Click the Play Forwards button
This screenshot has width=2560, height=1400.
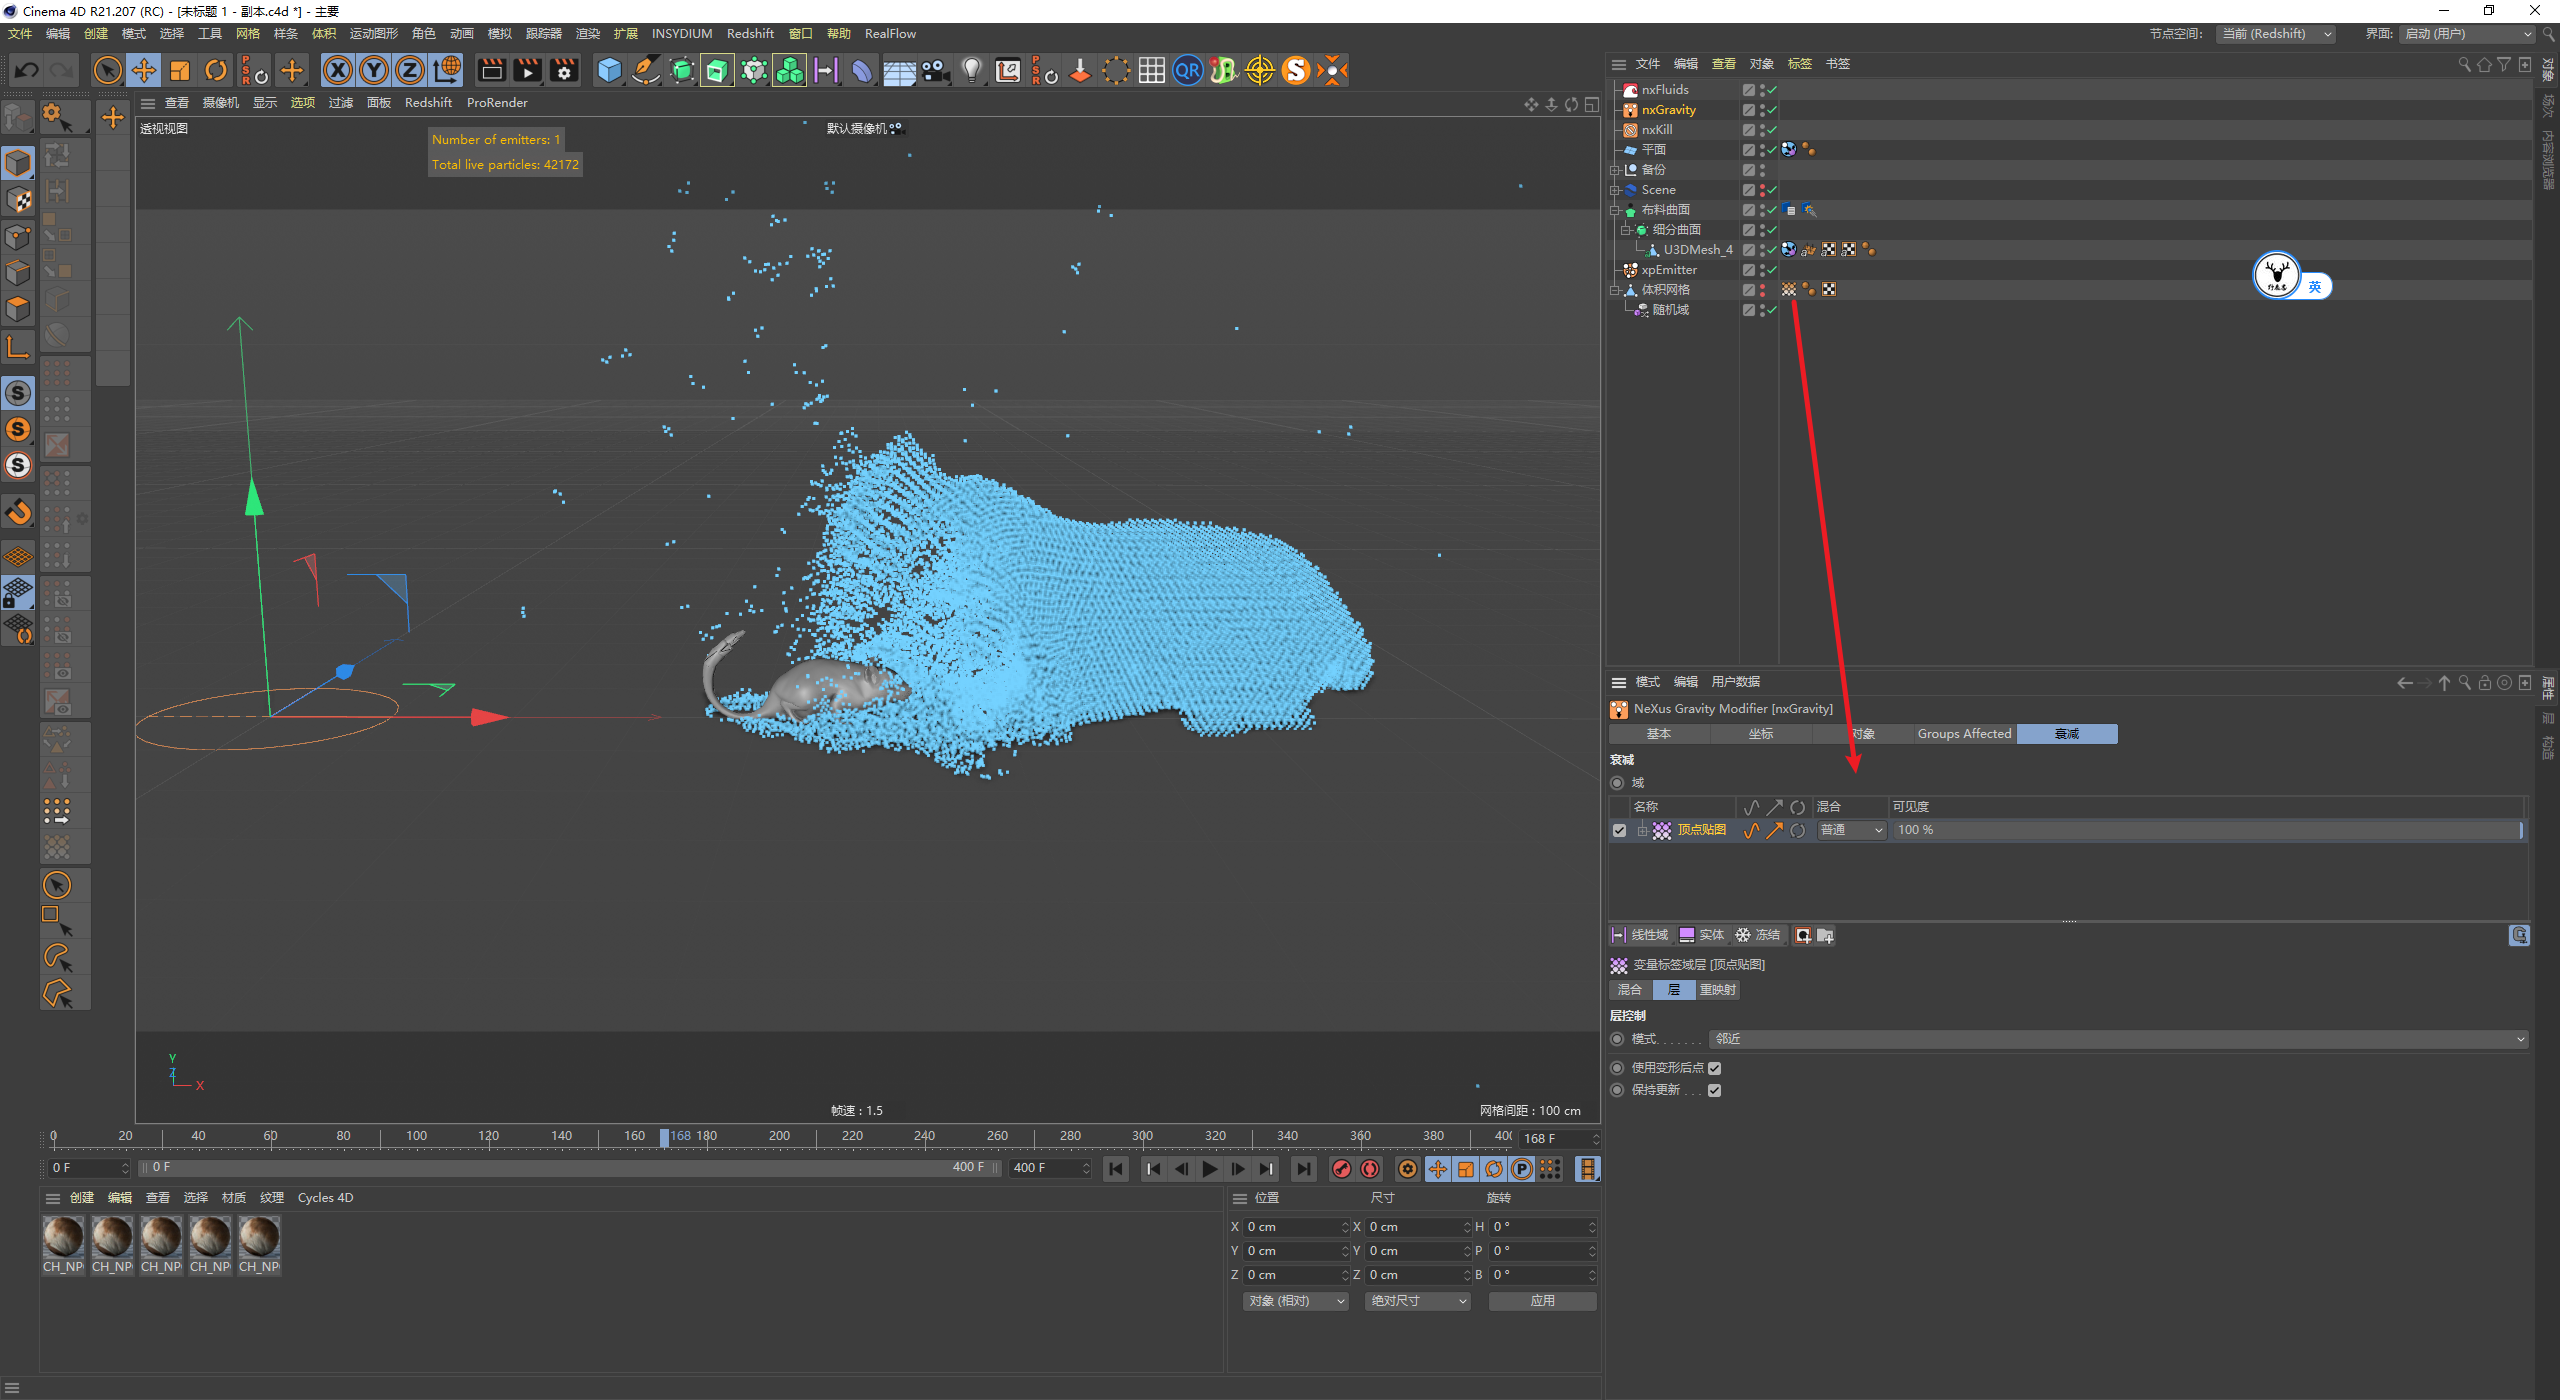pos(1210,1169)
